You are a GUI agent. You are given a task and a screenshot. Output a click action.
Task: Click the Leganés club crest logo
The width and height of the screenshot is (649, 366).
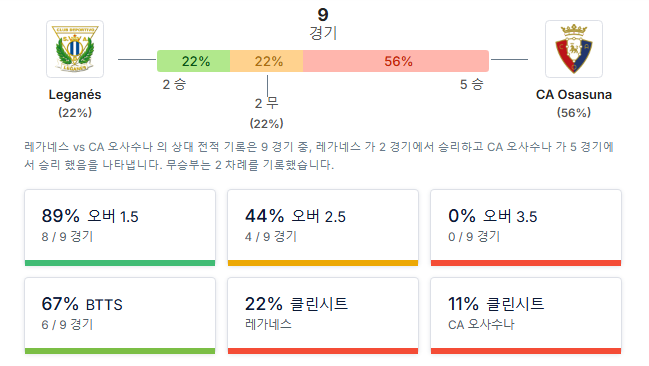click(75, 49)
